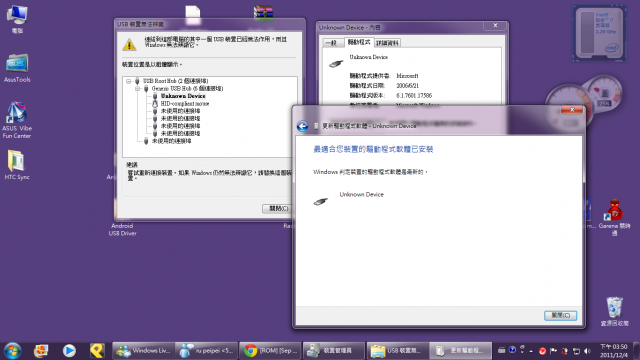Click the mouse icon beside HID-compliant mouse
Viewport: 640px width, 360px height.
pos(155,104)
